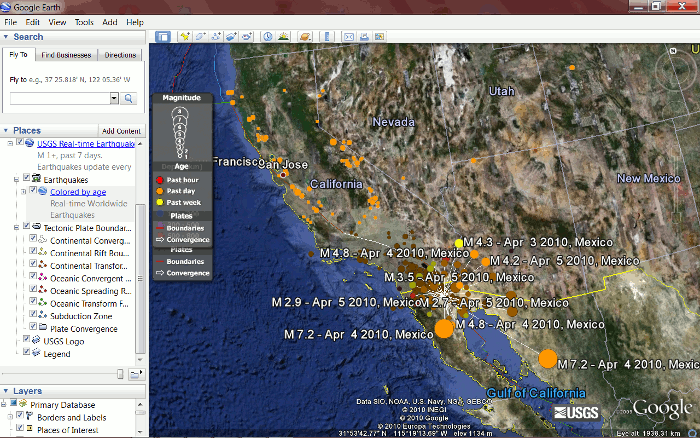Open the planet switcher icon

click(305, 37)
